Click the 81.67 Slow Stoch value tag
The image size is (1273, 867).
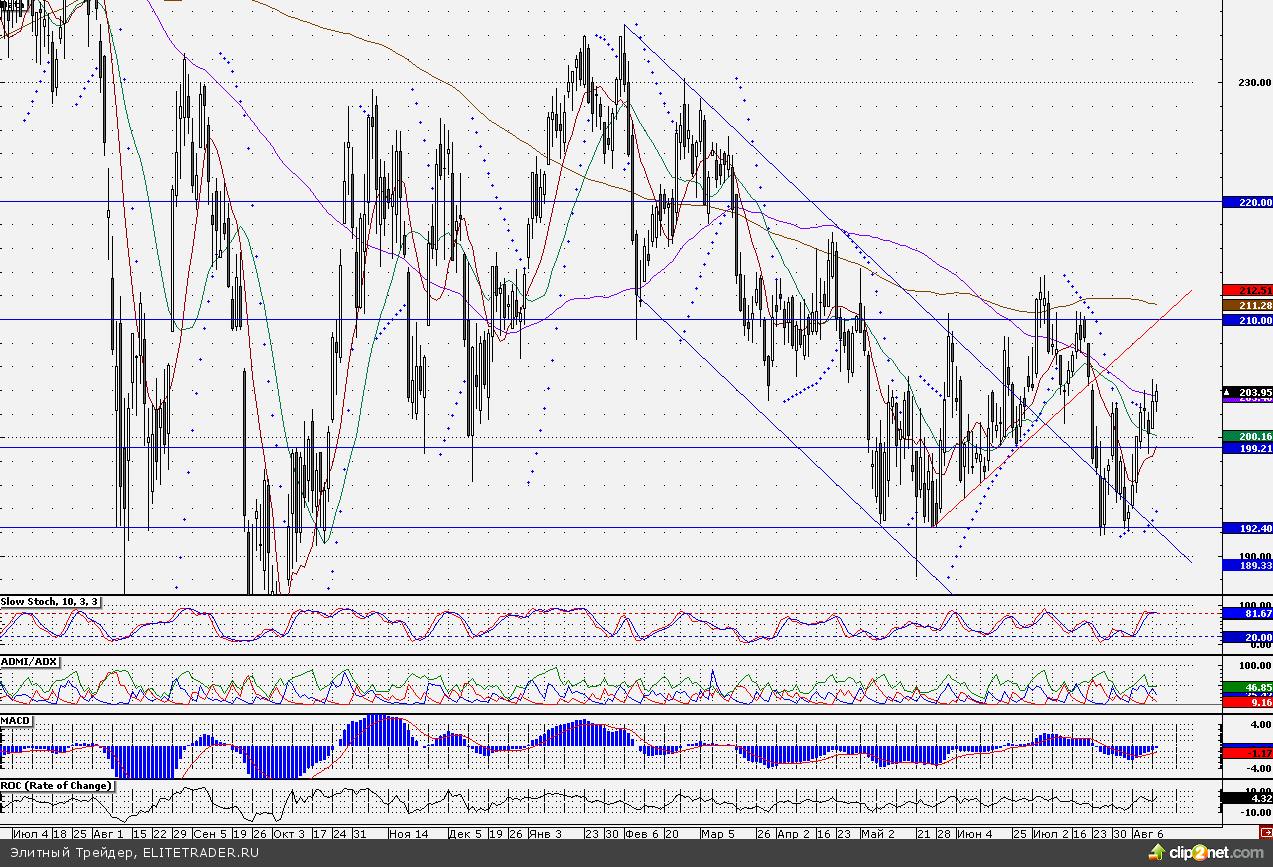click(1247, 613)
